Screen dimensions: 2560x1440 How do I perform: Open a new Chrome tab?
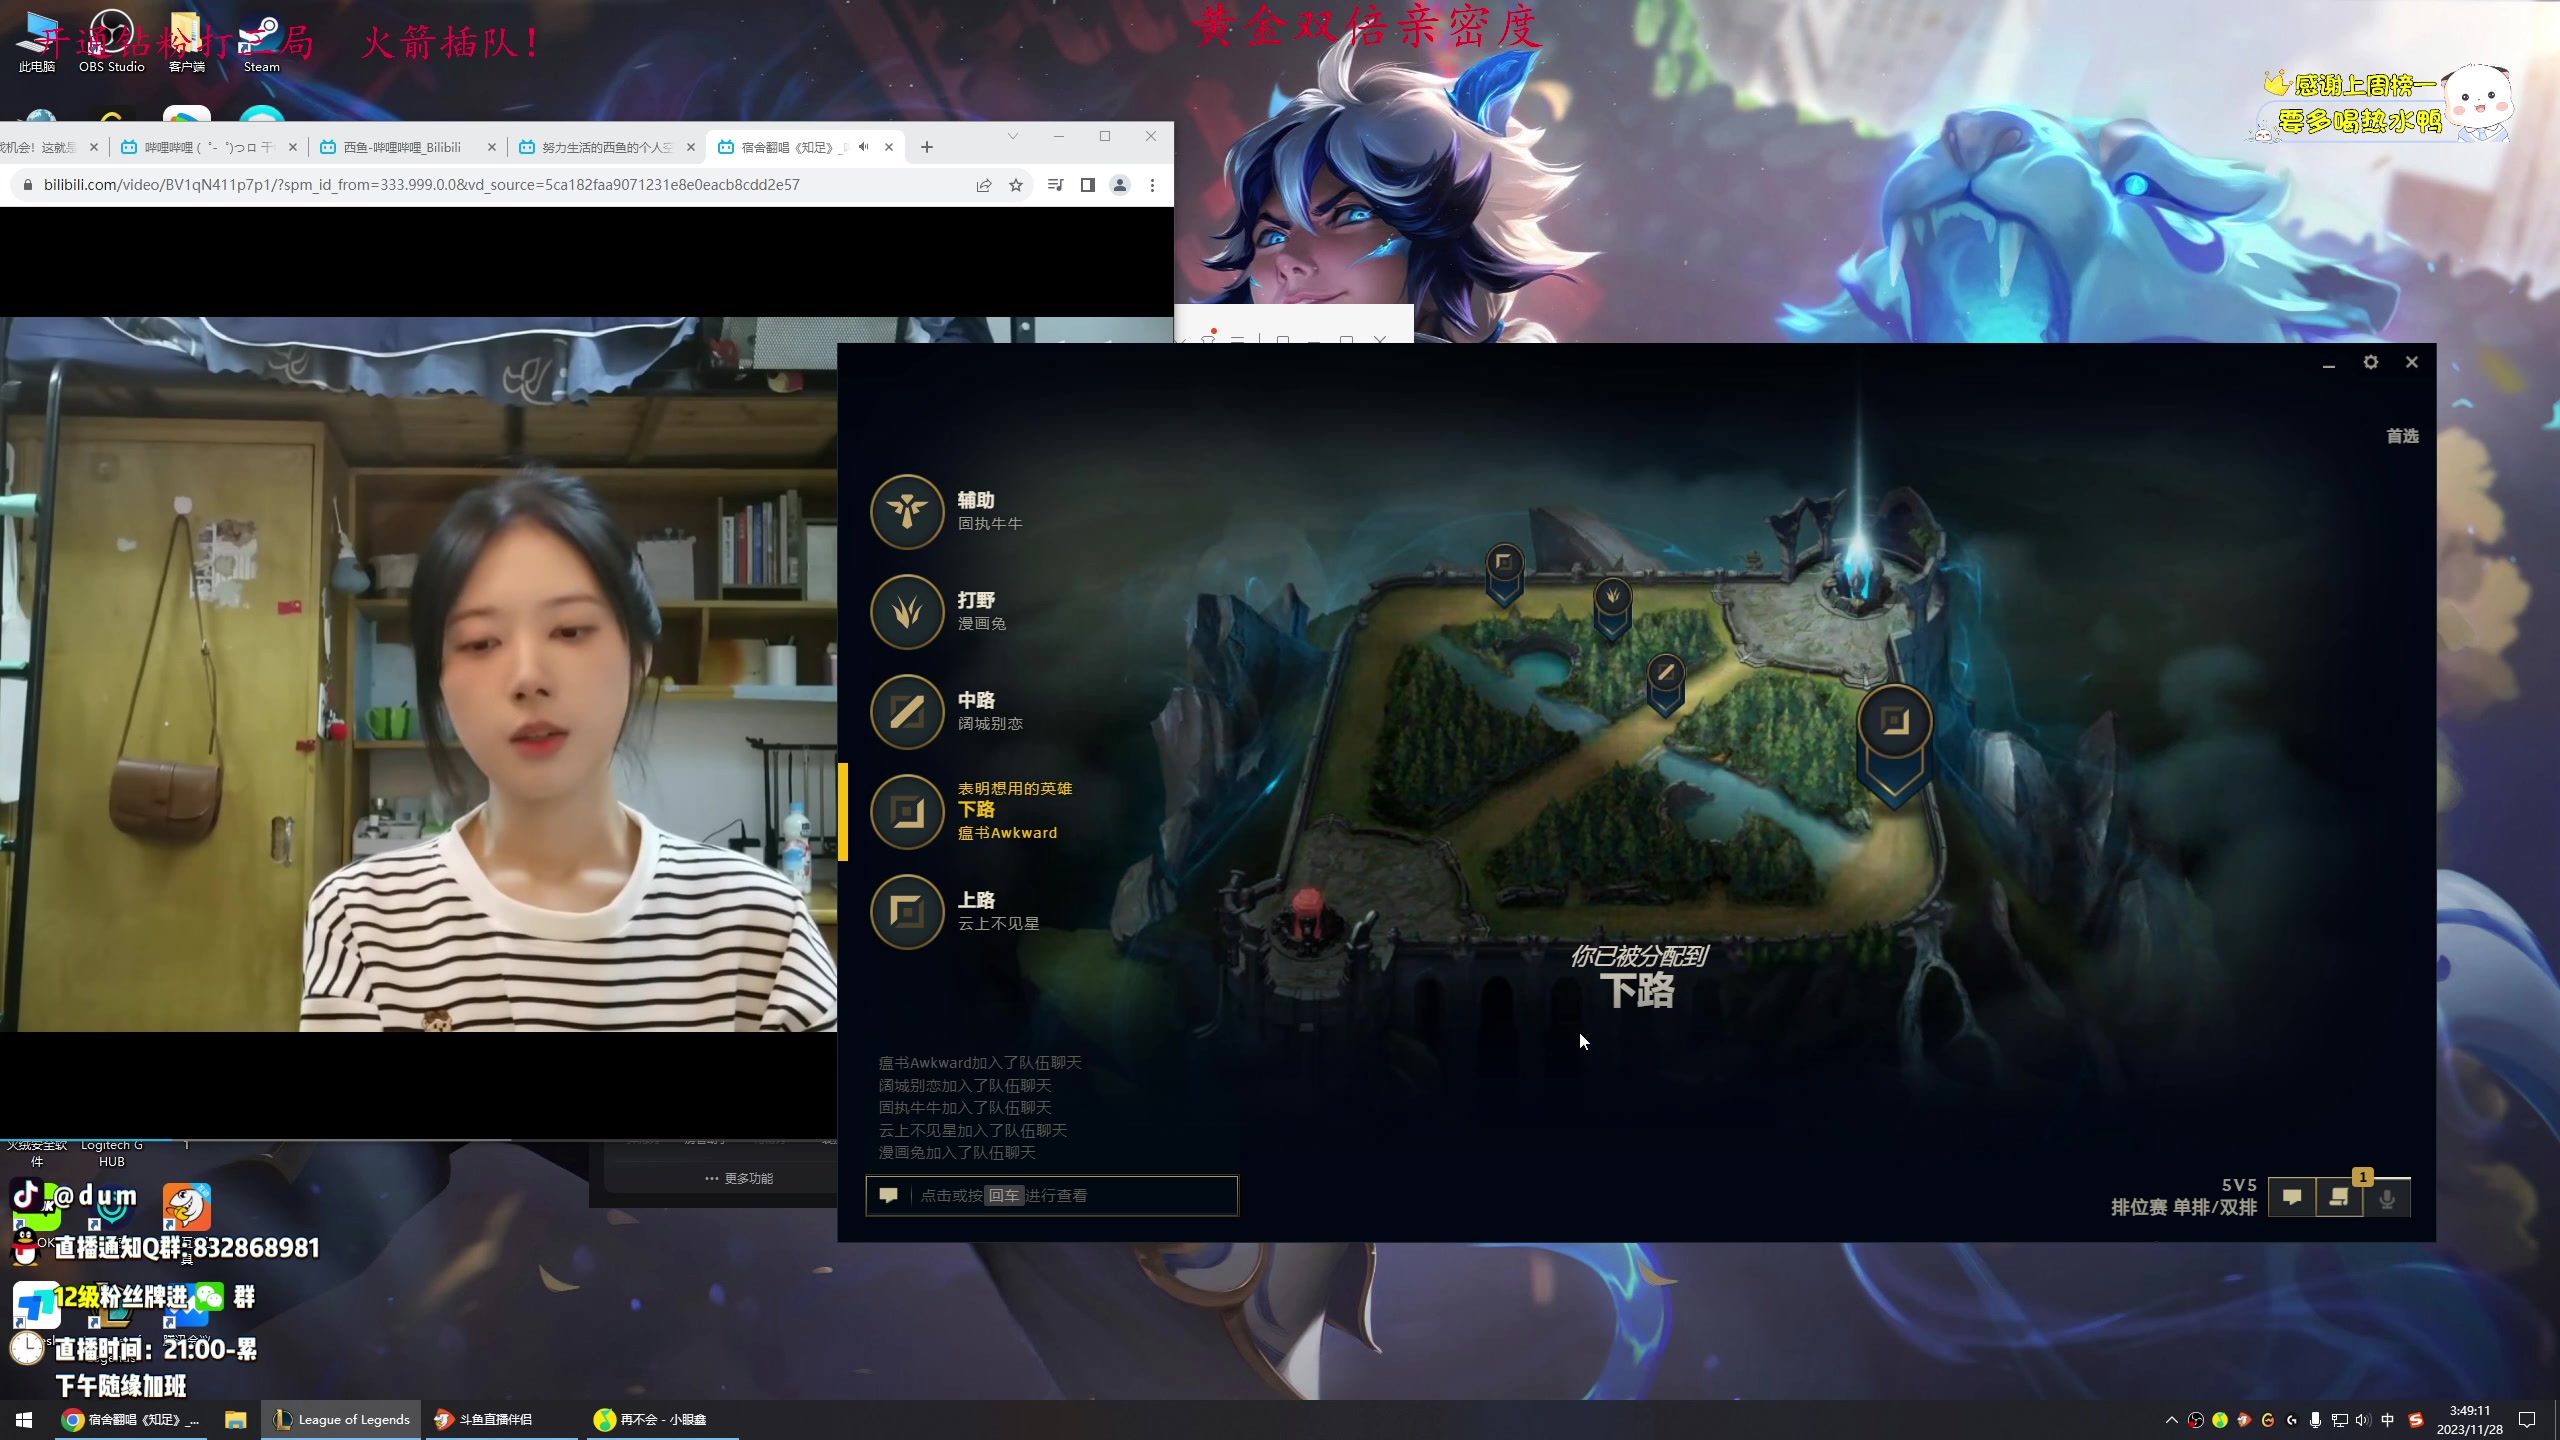pos(927,147)
